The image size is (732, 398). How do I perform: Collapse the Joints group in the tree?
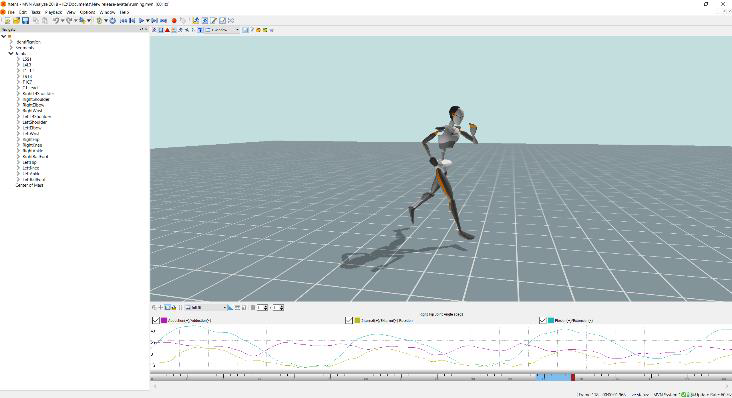10,53
